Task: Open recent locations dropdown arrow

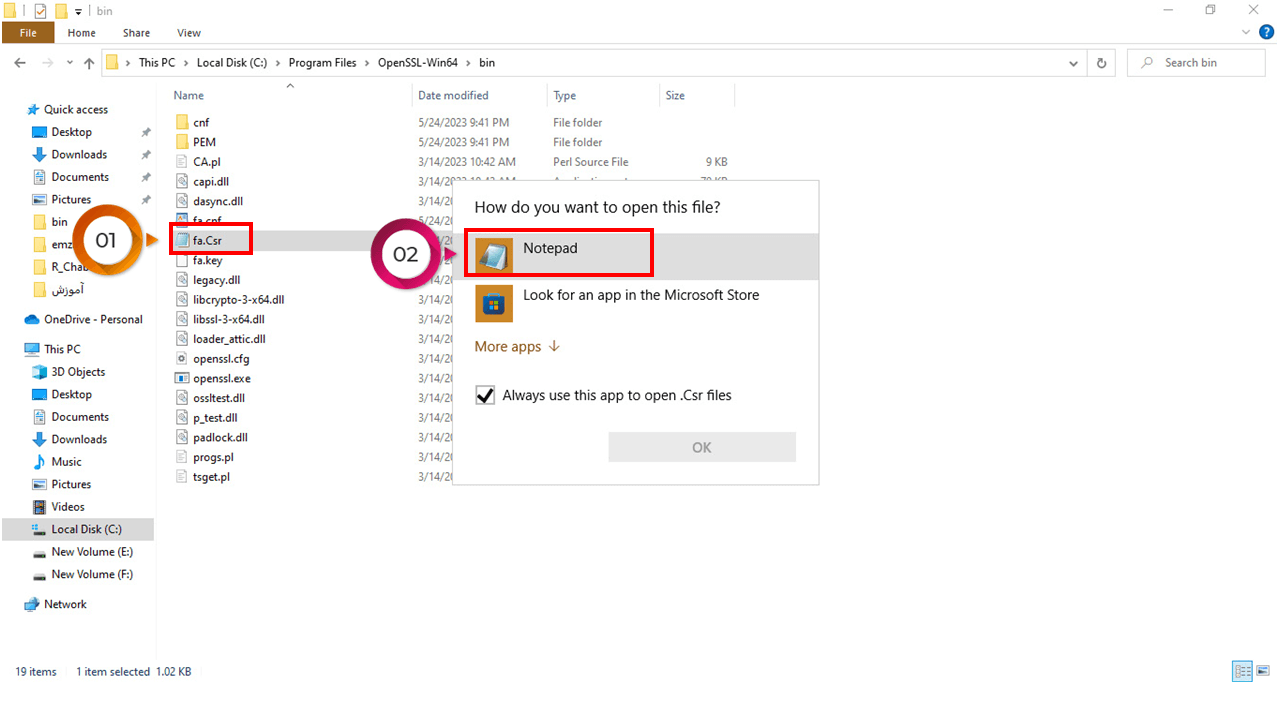Action: coord(69,63)
